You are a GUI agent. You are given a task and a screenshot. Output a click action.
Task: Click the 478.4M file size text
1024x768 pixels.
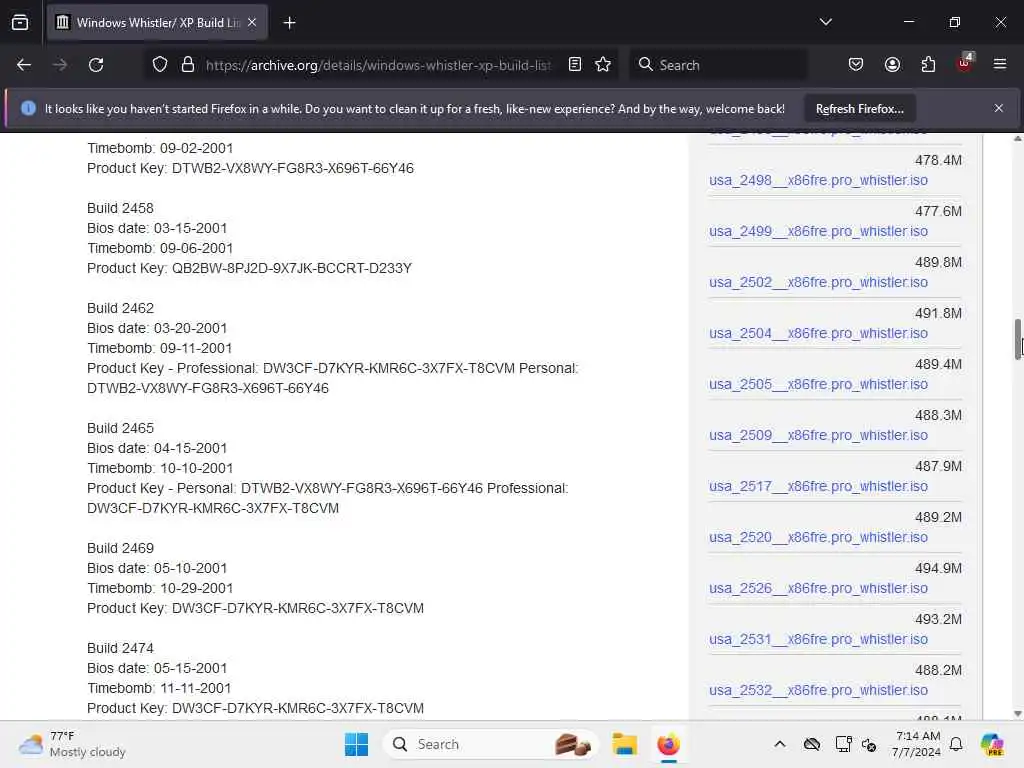(938, 161)
